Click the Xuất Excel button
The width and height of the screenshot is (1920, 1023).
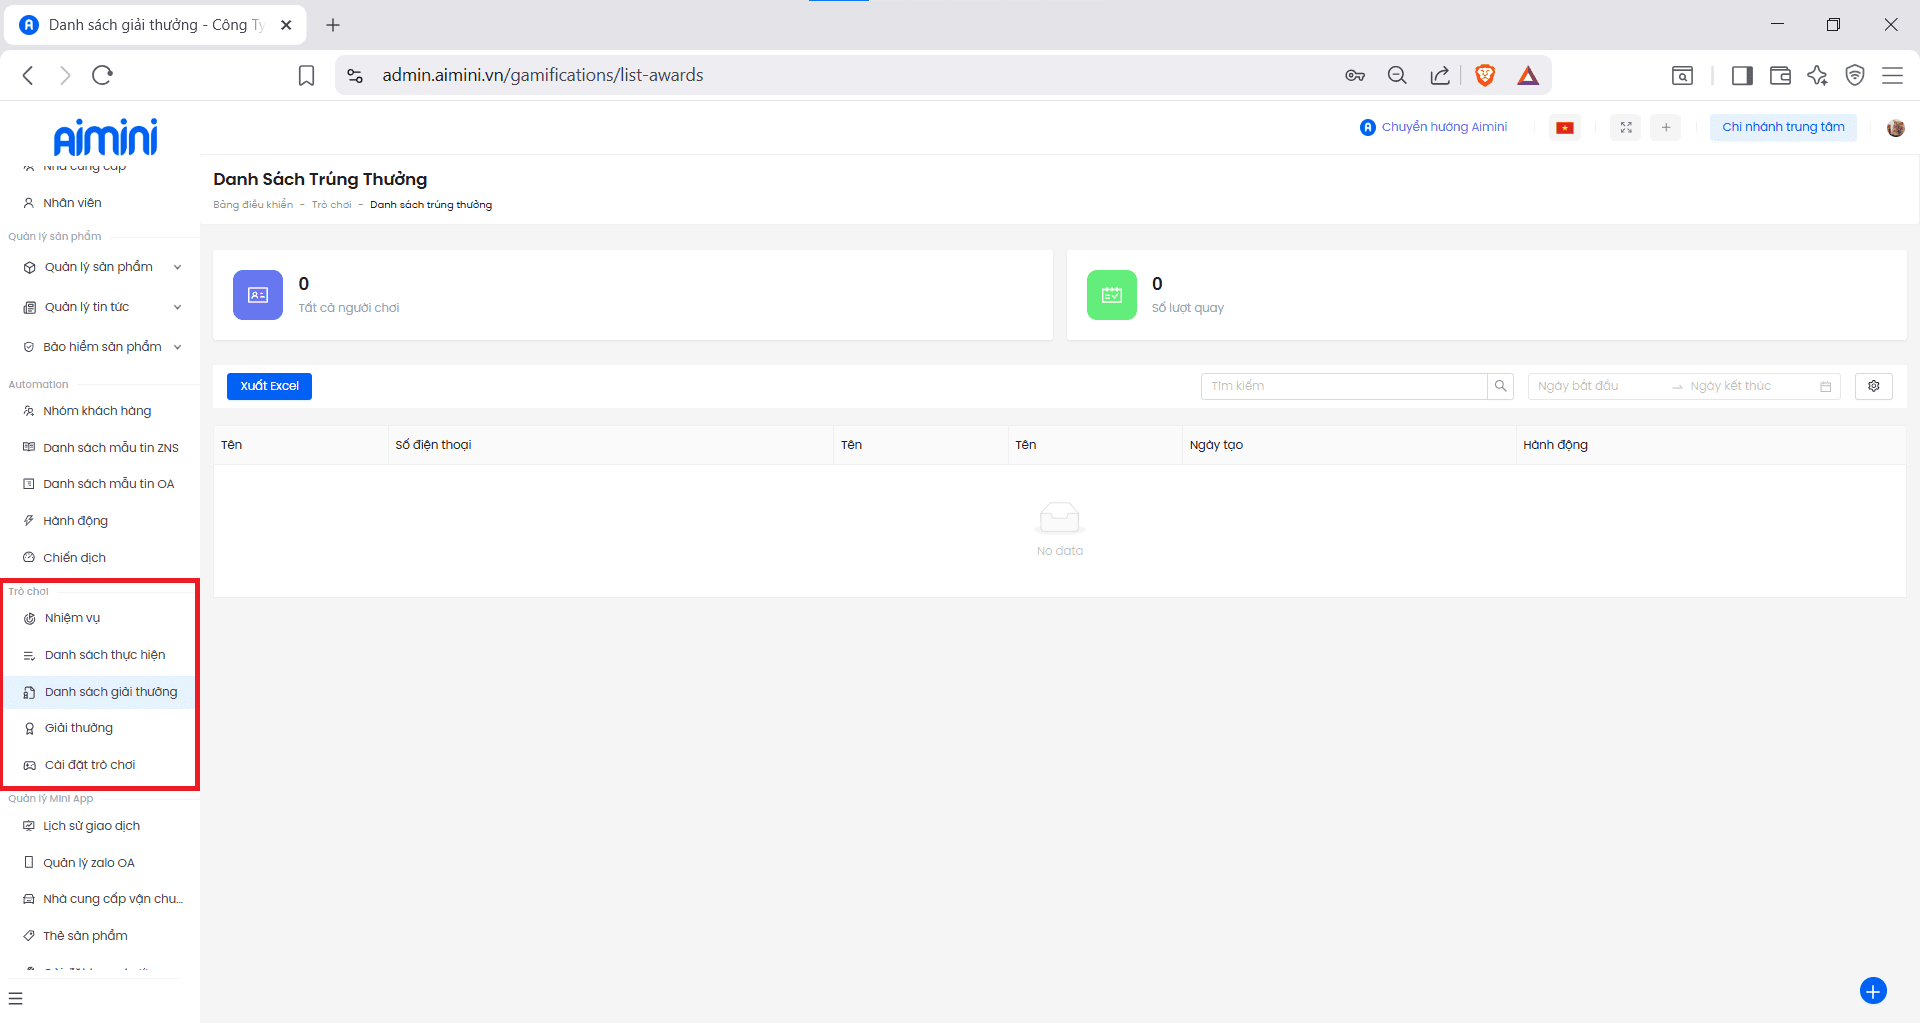click(269, 386)
